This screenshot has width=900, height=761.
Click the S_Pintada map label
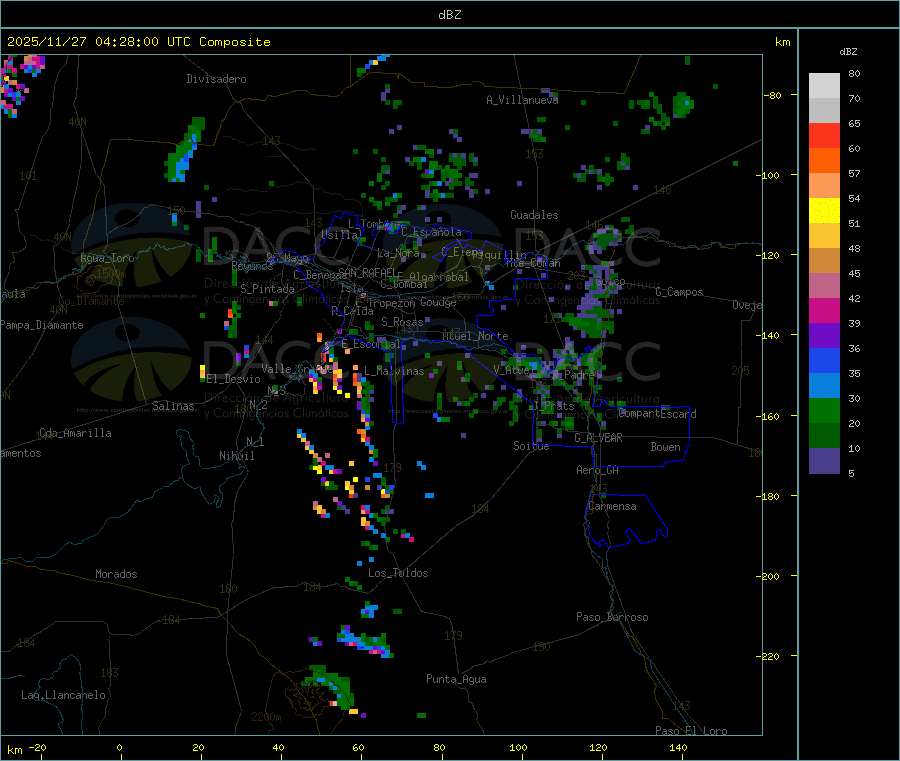(267, 289)
